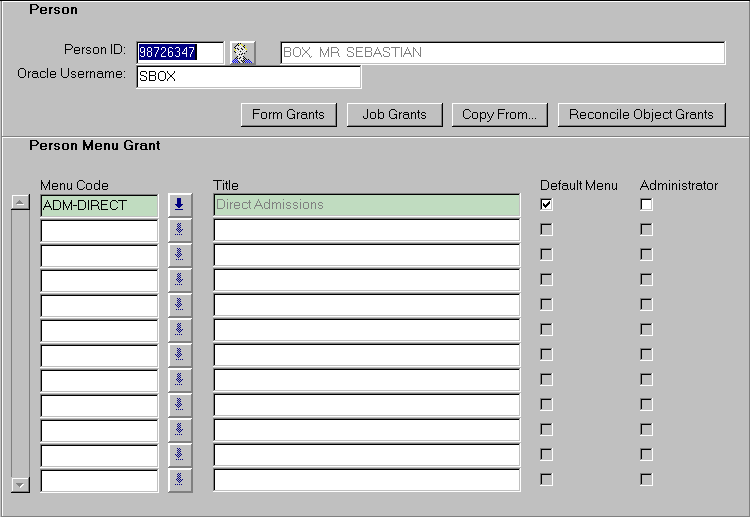750x517 pixels.
Task: Click the third row menu code lookup arrow
Action: 180,255
